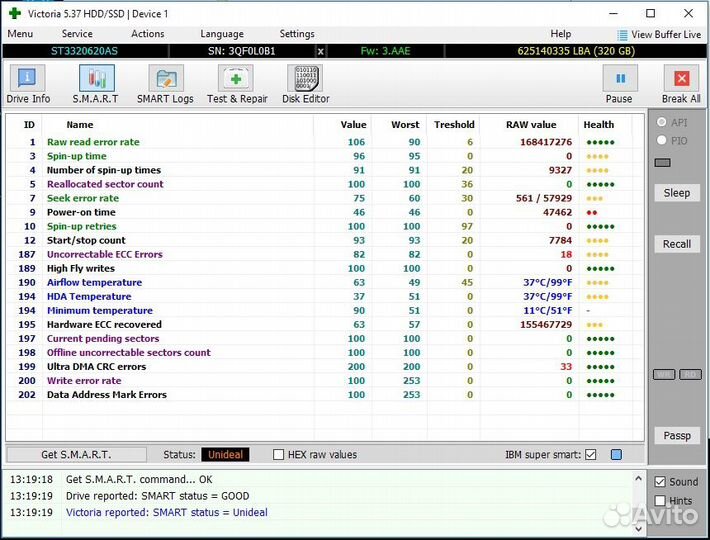Click the RAW value 168417276 cell

coord(546,142)
